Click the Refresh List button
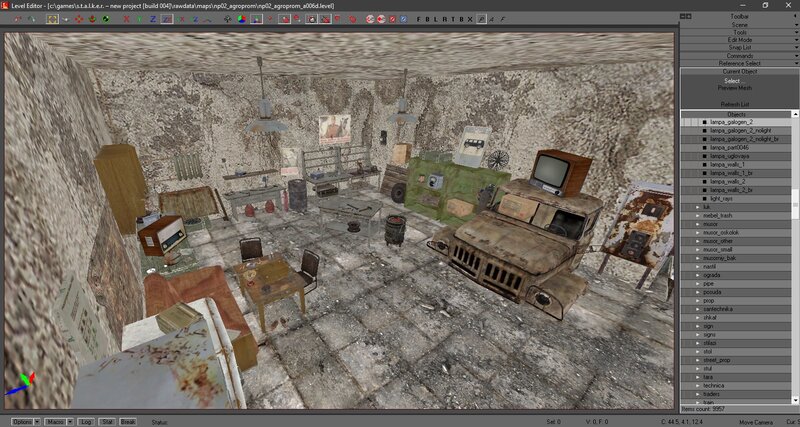800x427 pixels. point(739,104)
